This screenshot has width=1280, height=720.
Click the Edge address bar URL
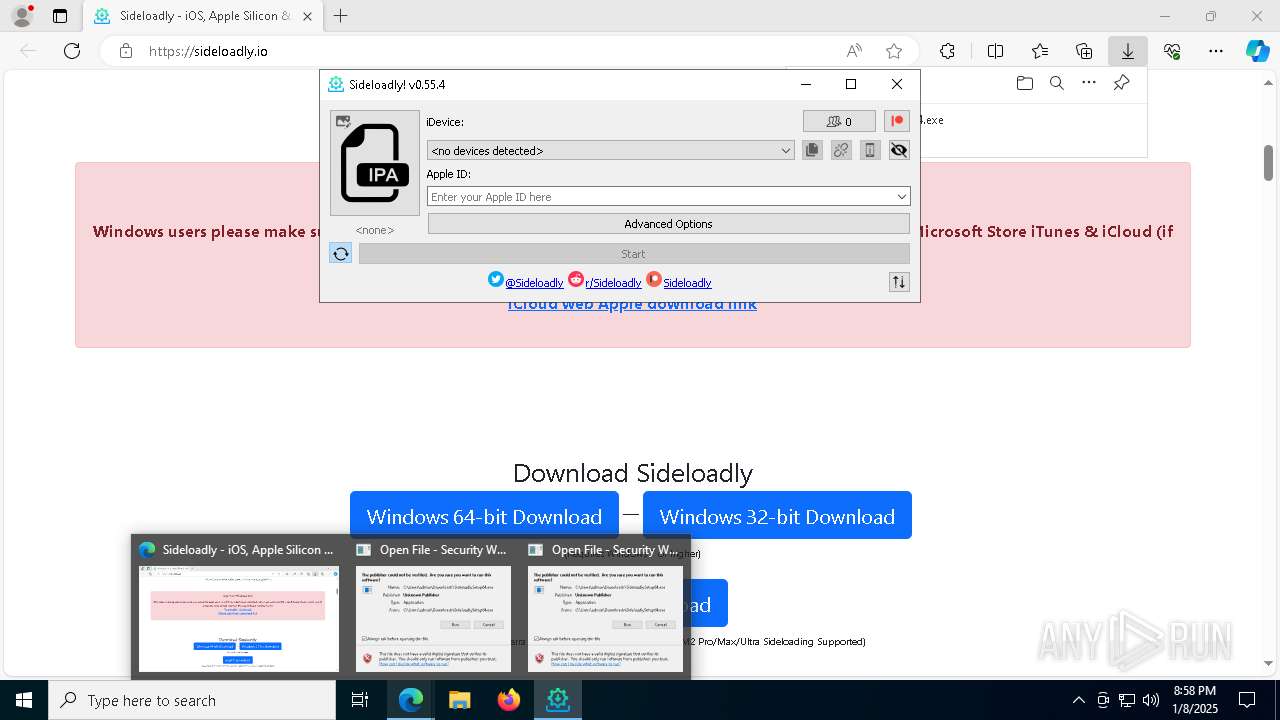pos(208,51)
